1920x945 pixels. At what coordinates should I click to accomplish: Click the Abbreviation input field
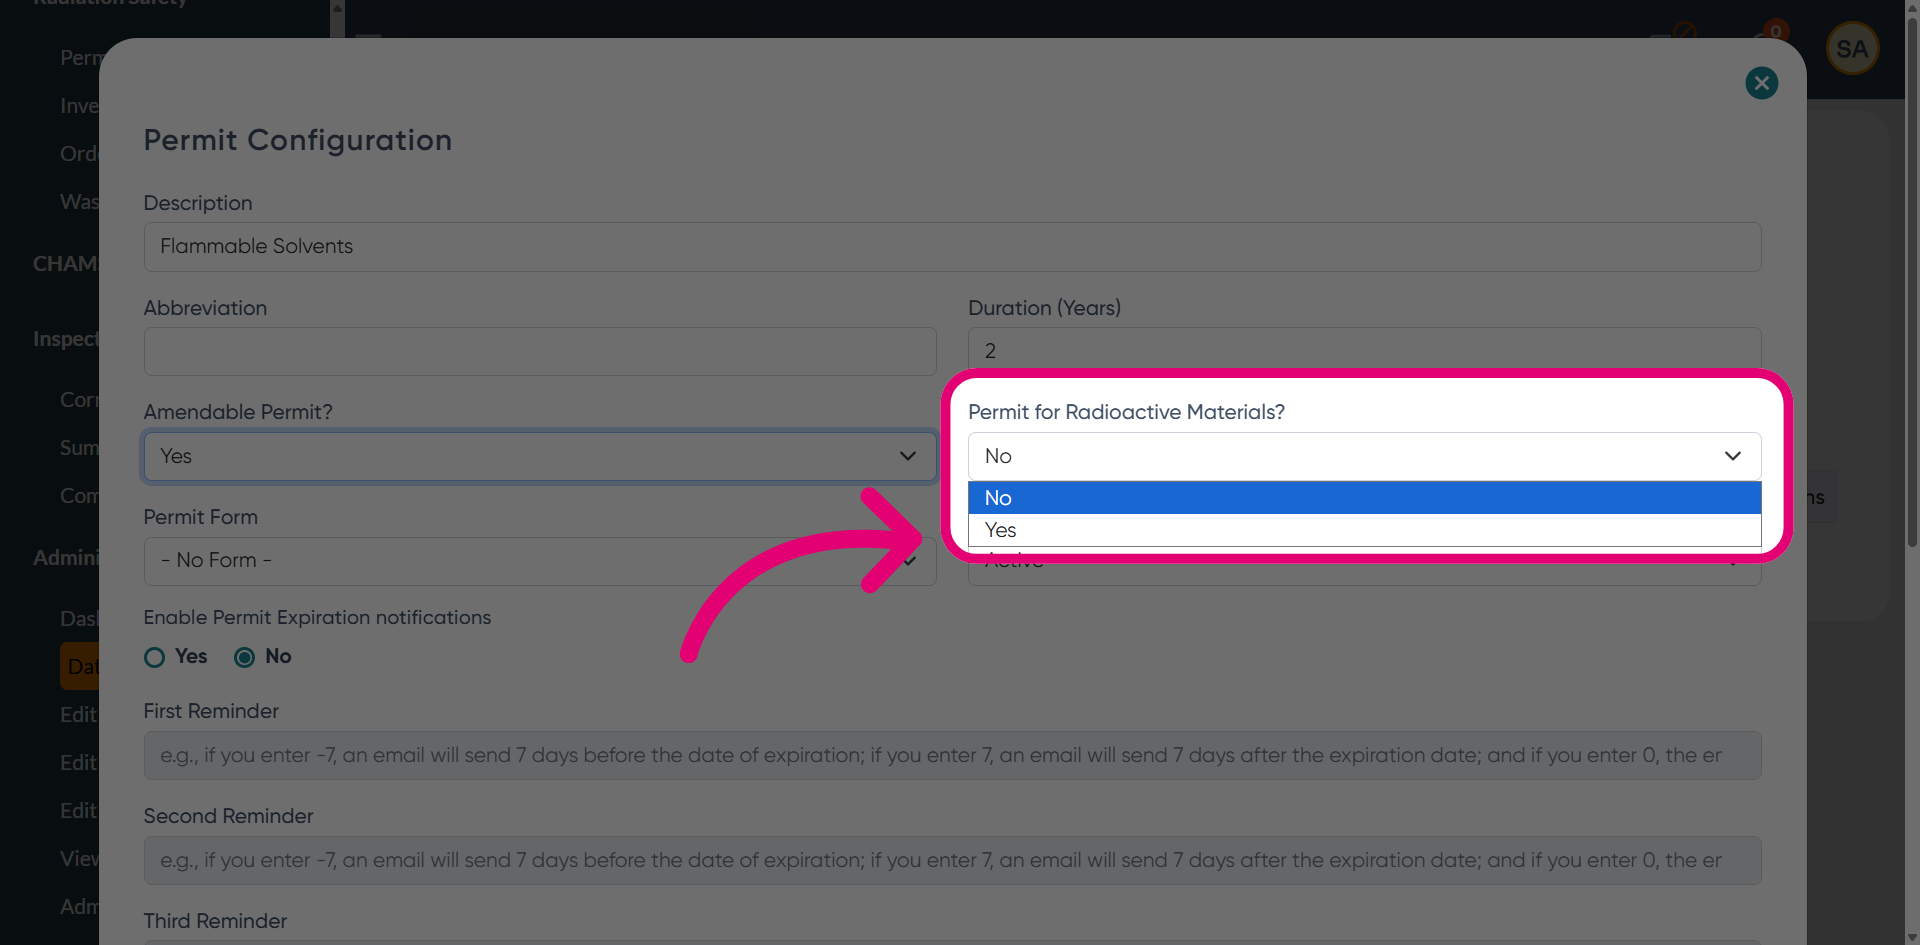(540, 352)
